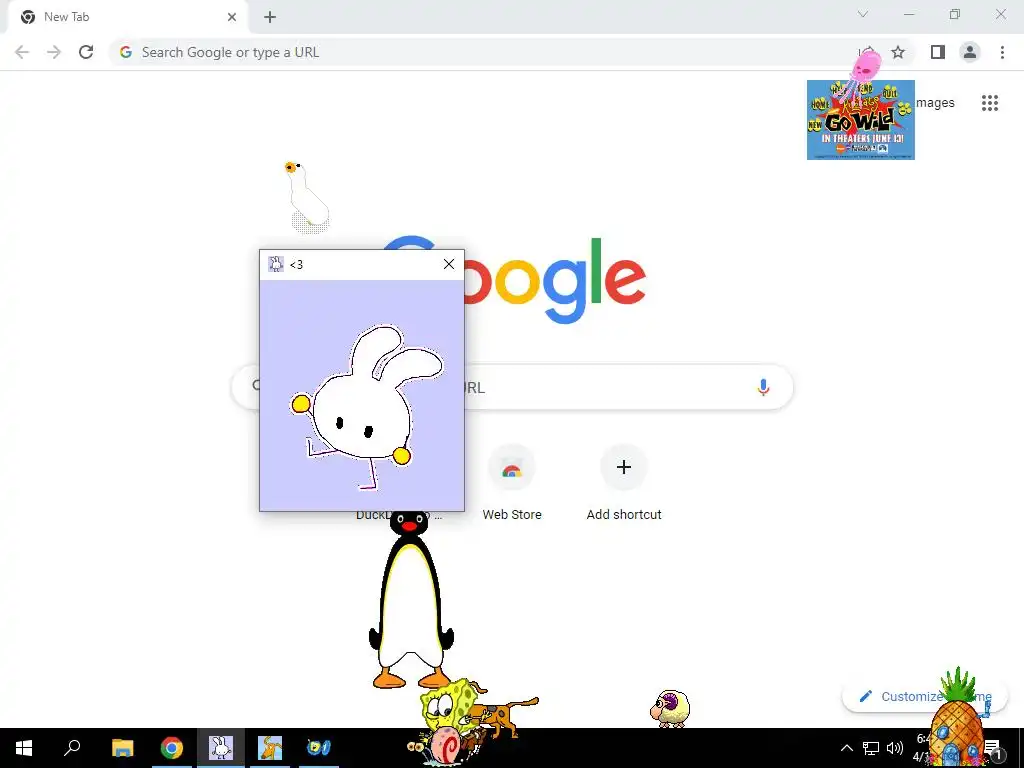Open the Chrome profile avatar

(x=970, y=52)
